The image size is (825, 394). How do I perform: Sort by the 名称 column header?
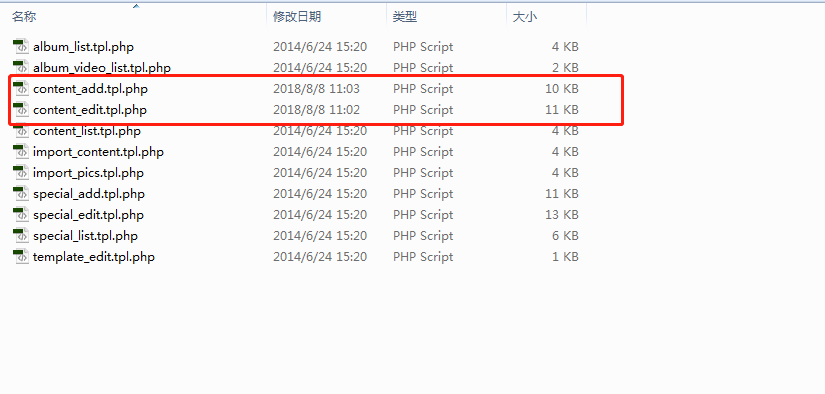click(x=24, y=17)
